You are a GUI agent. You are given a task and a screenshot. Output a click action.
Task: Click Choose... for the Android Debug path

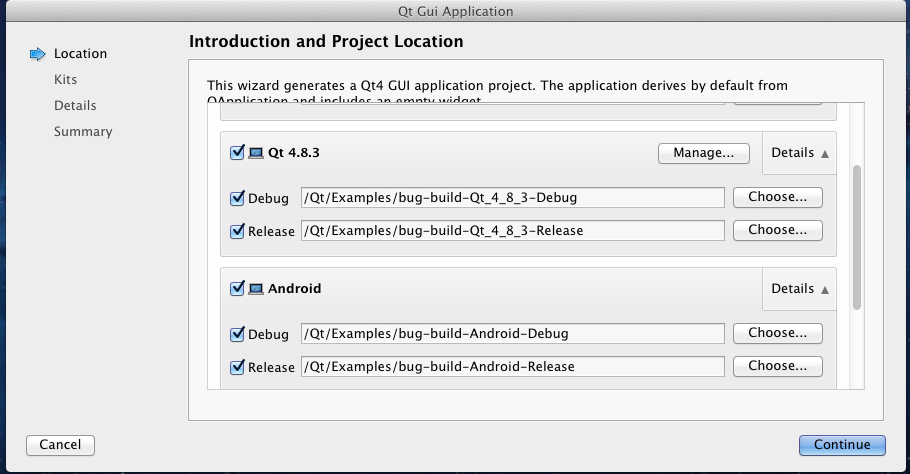tap(777, 333)
